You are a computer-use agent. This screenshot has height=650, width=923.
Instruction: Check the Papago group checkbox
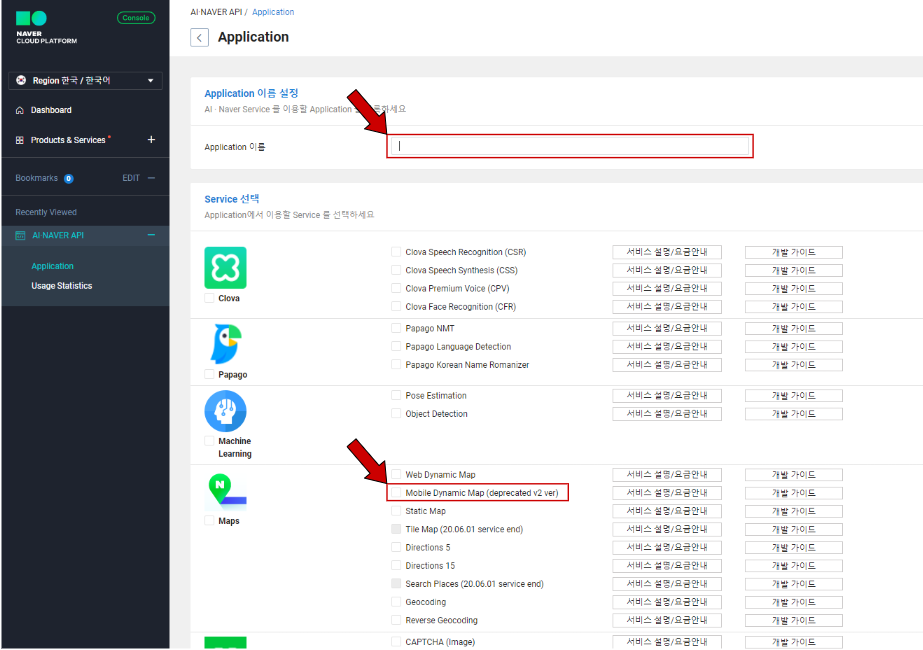coord(209,374)
